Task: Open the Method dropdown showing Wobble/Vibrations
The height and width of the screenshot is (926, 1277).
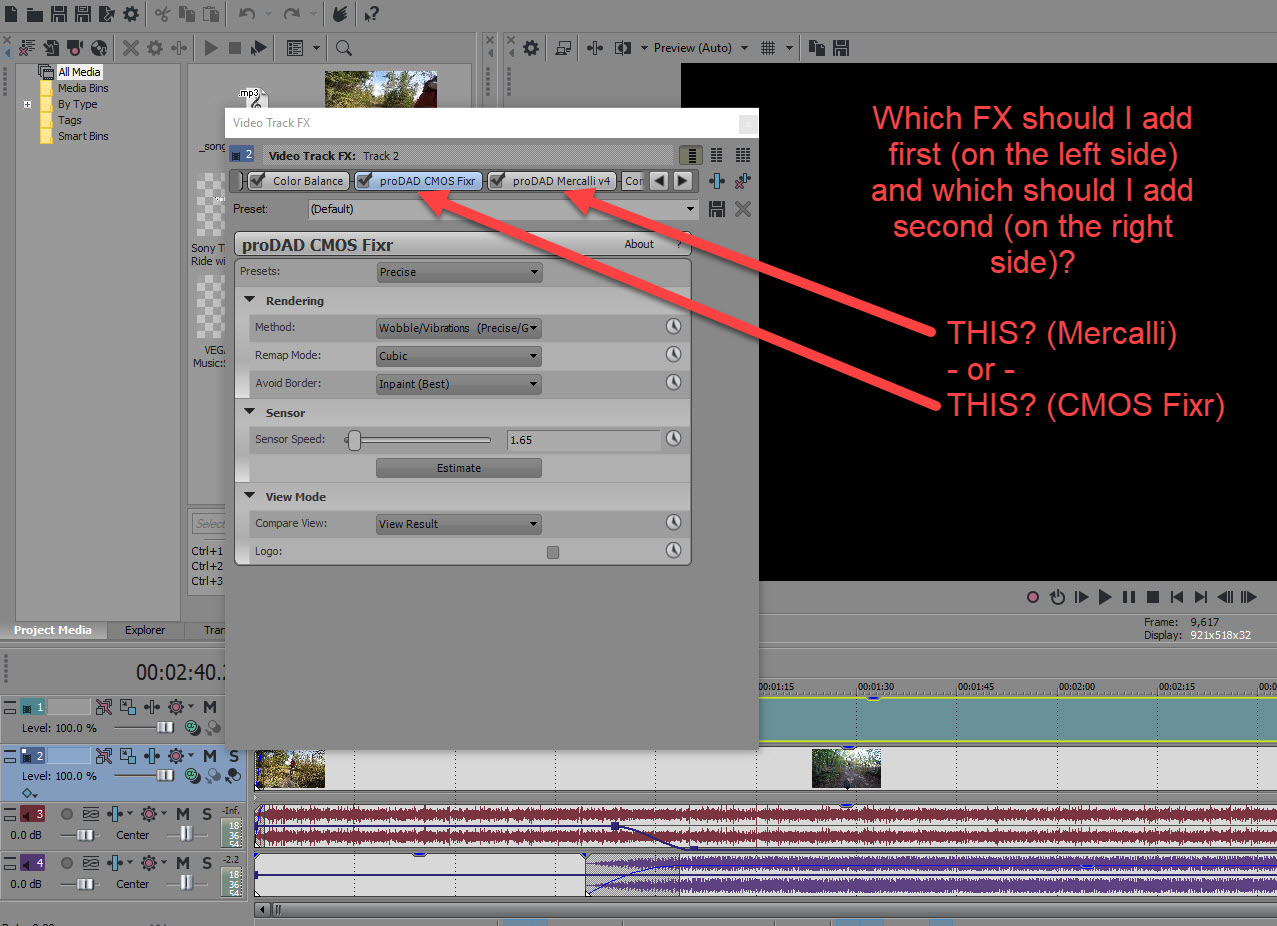Action: tap(459, 328)
